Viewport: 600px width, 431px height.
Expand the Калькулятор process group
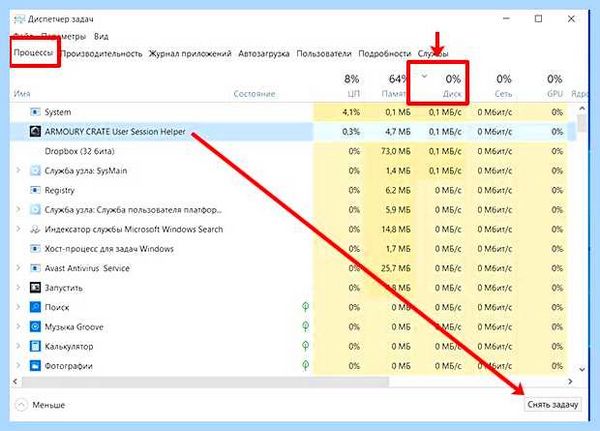(18, 346)
